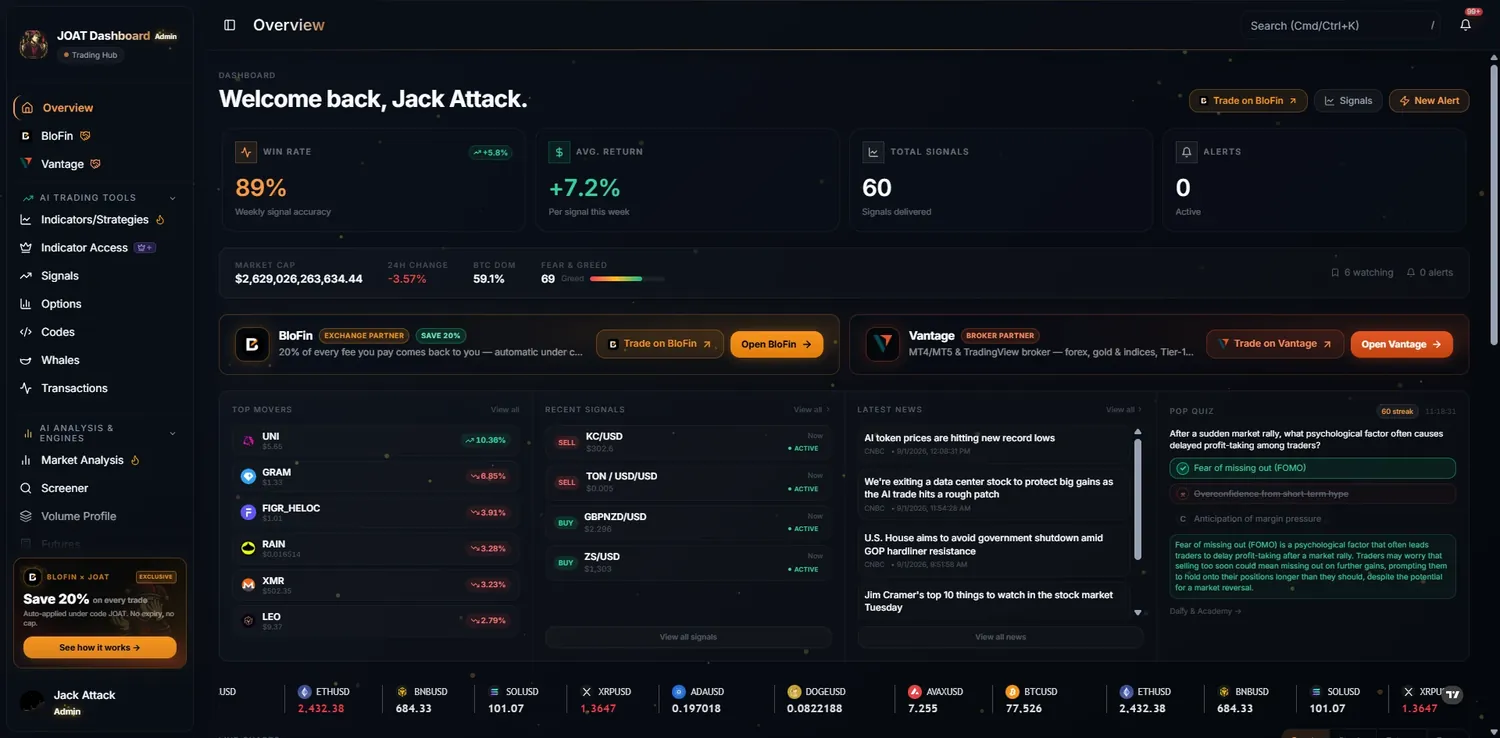Click the Vantage logo icon in sidebar
This screenshot has width=1500, height=738.
26,164
